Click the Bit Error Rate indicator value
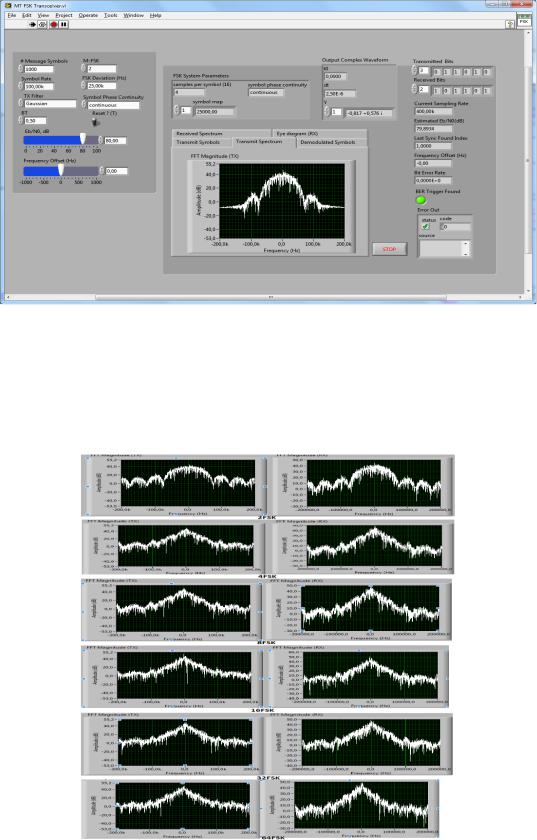This screenshot has width=537, height=840. pos(433,181)
